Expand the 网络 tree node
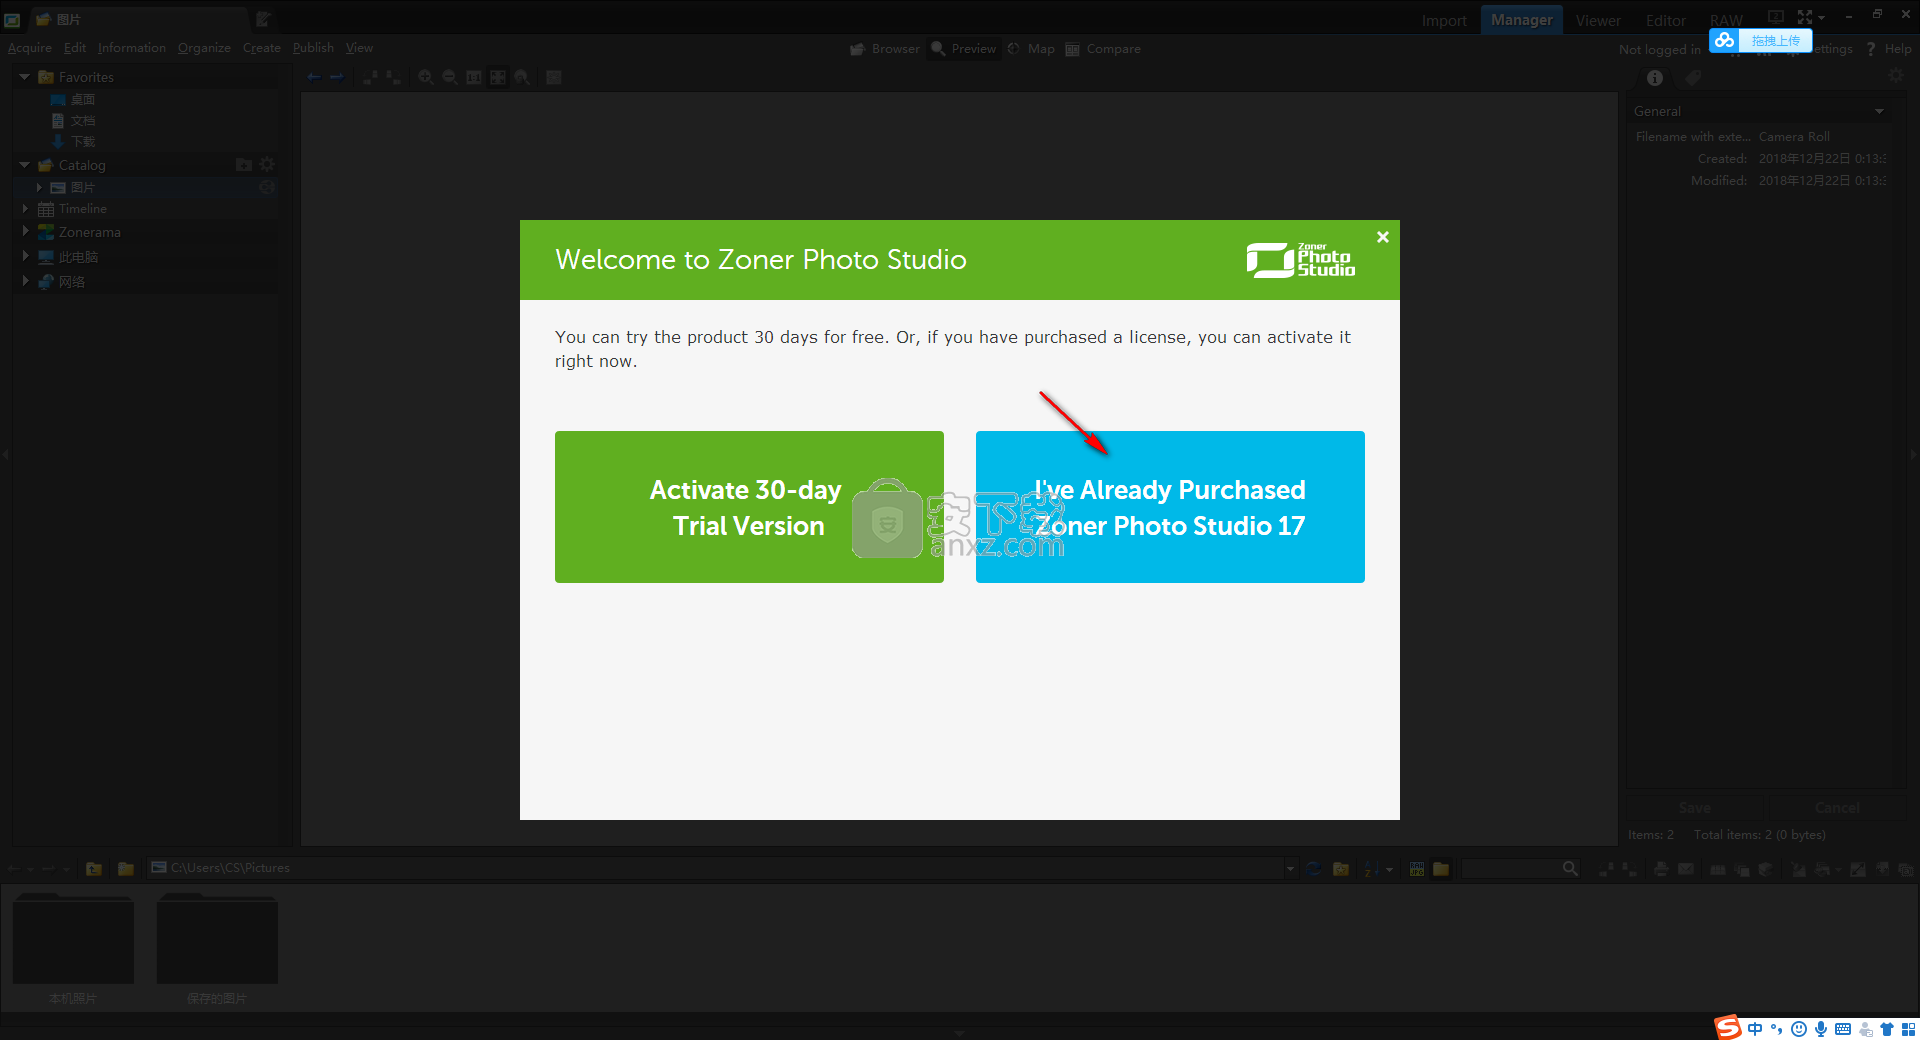This screenshot has width=1920, height=1040. [x=25, y=281]
